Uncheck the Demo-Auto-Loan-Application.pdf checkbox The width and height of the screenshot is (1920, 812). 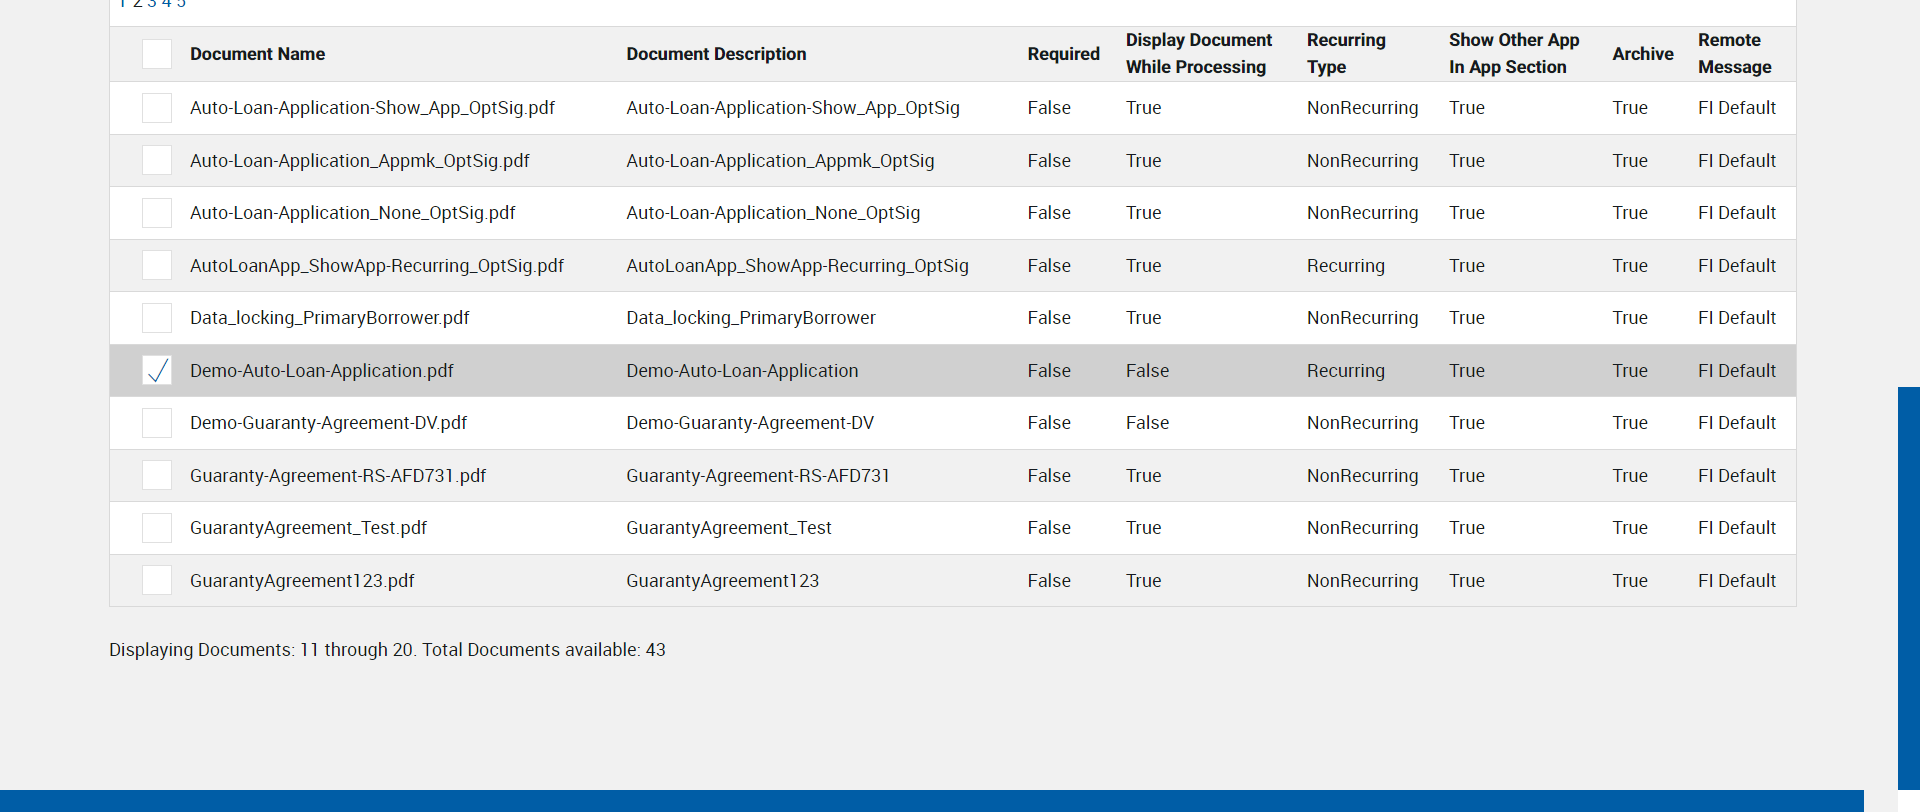(157, 371)
